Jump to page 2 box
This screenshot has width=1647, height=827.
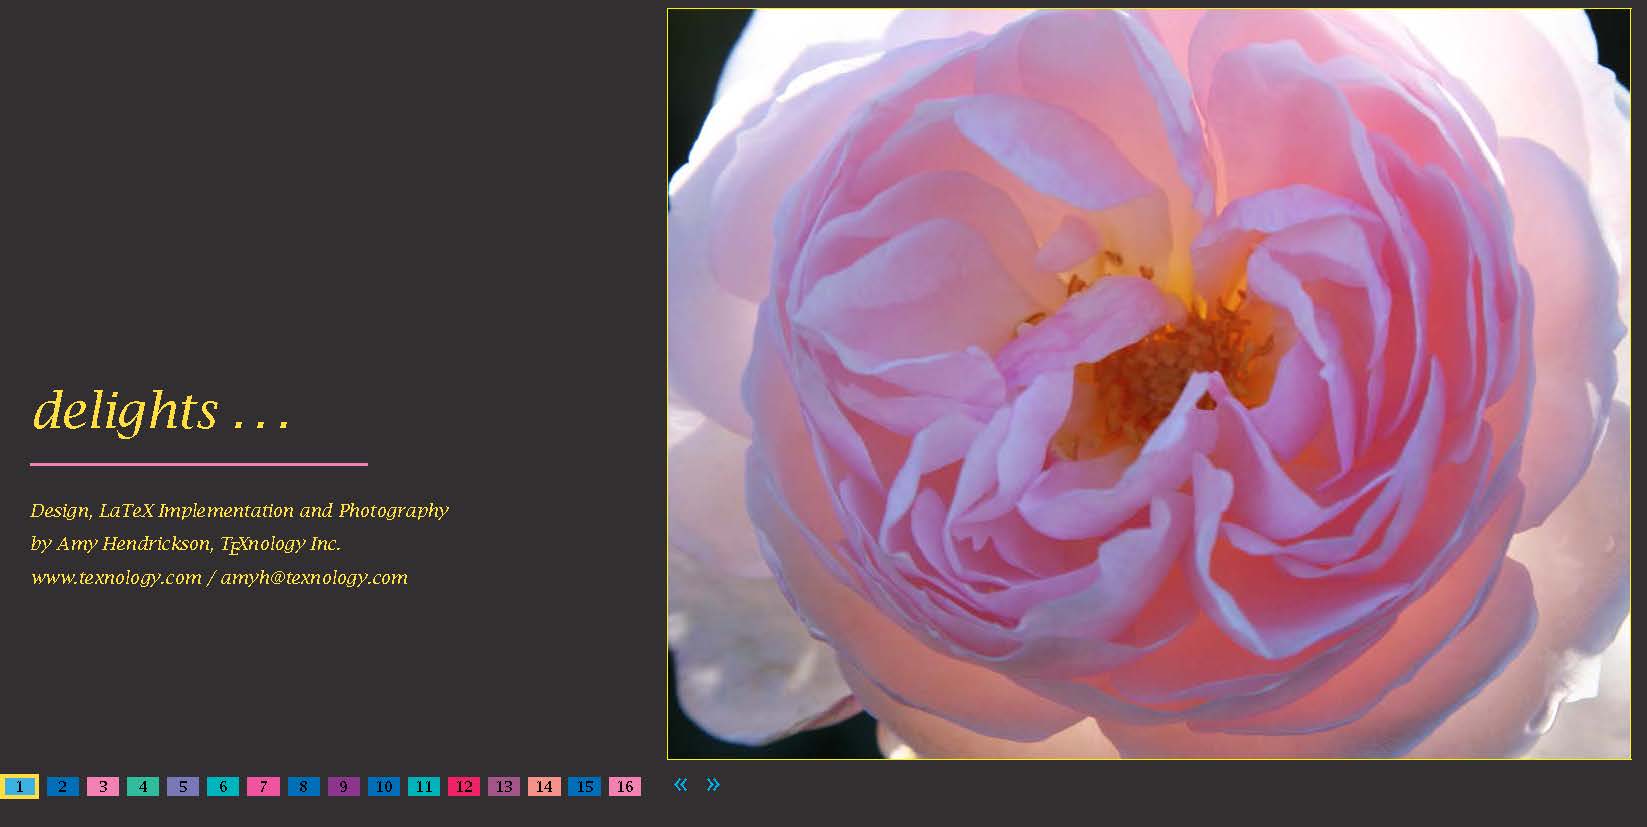pos(62,787)
